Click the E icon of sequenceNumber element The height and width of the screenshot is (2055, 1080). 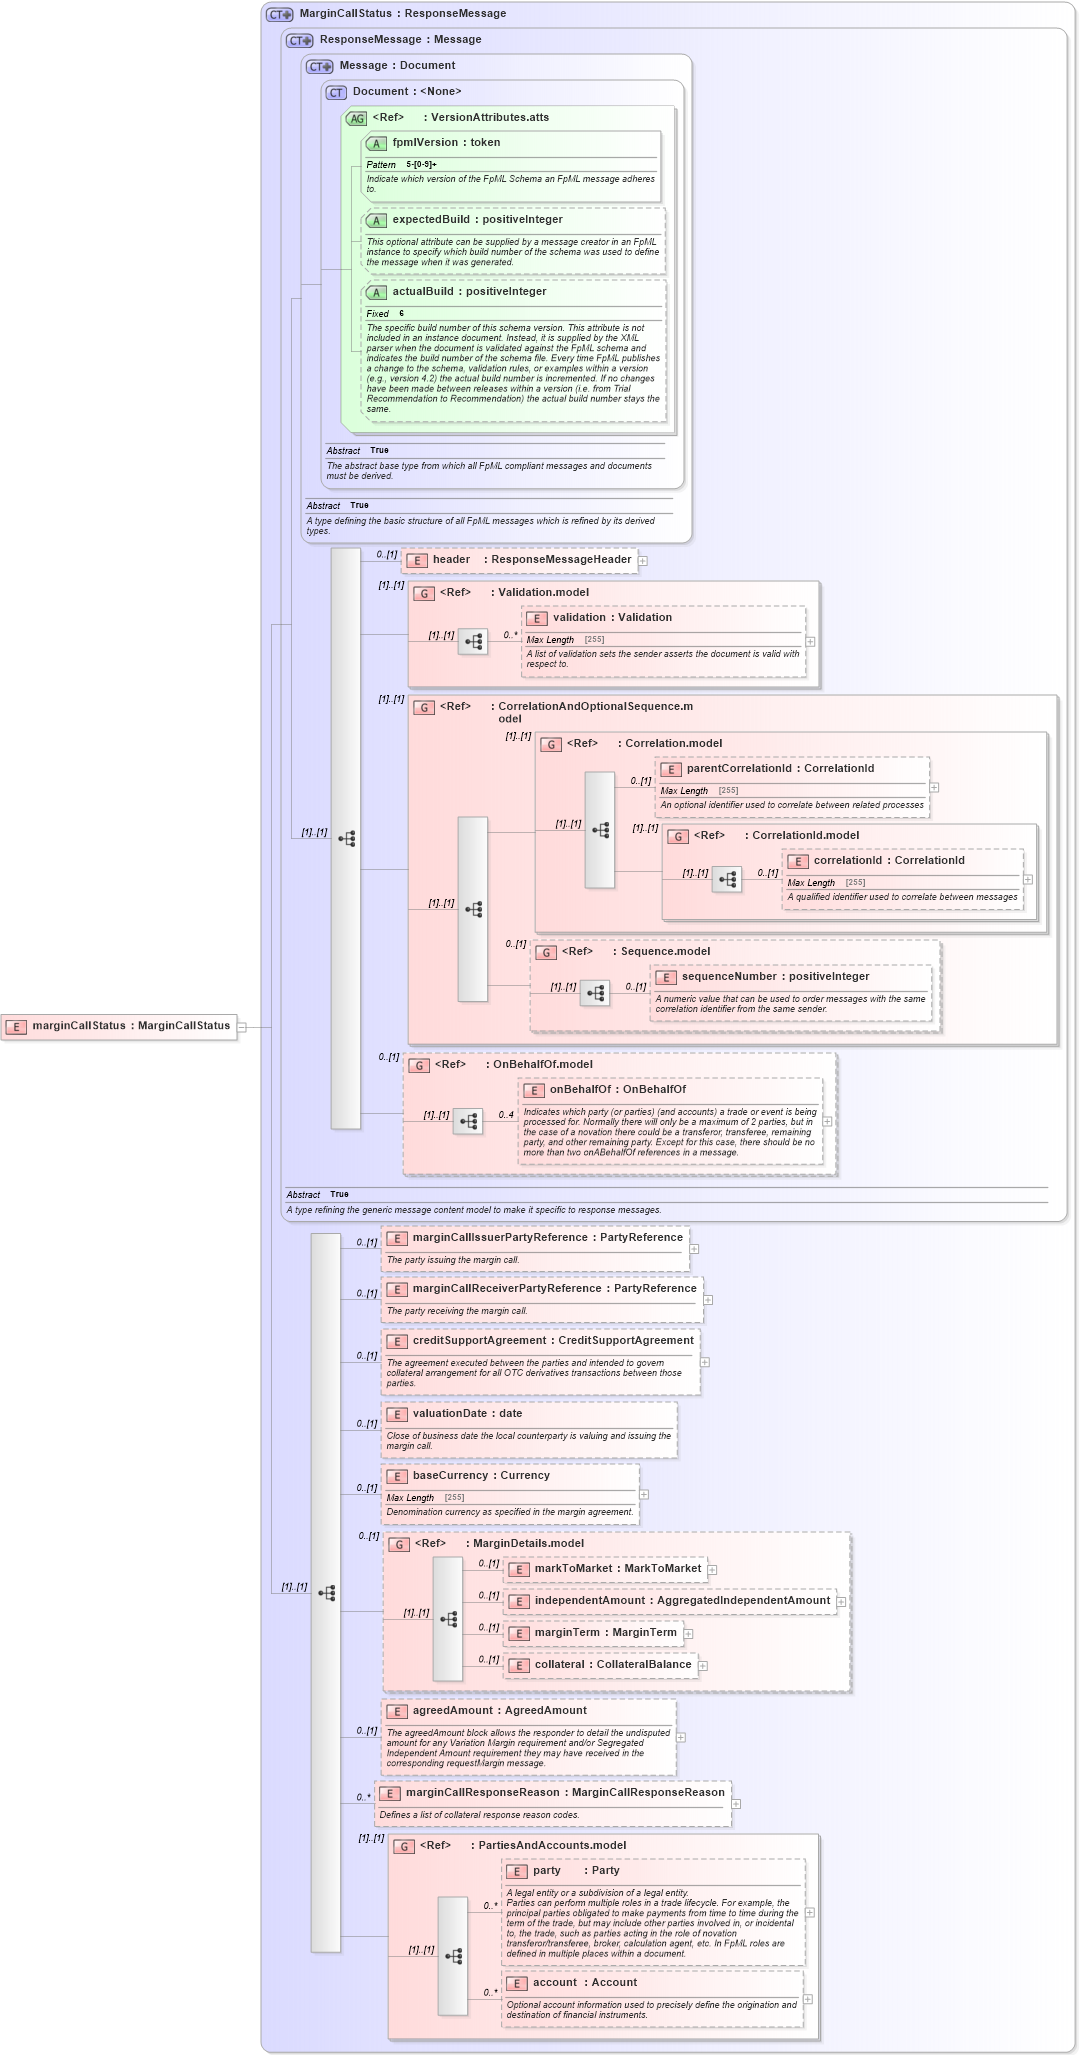click(x=667, y=978)
